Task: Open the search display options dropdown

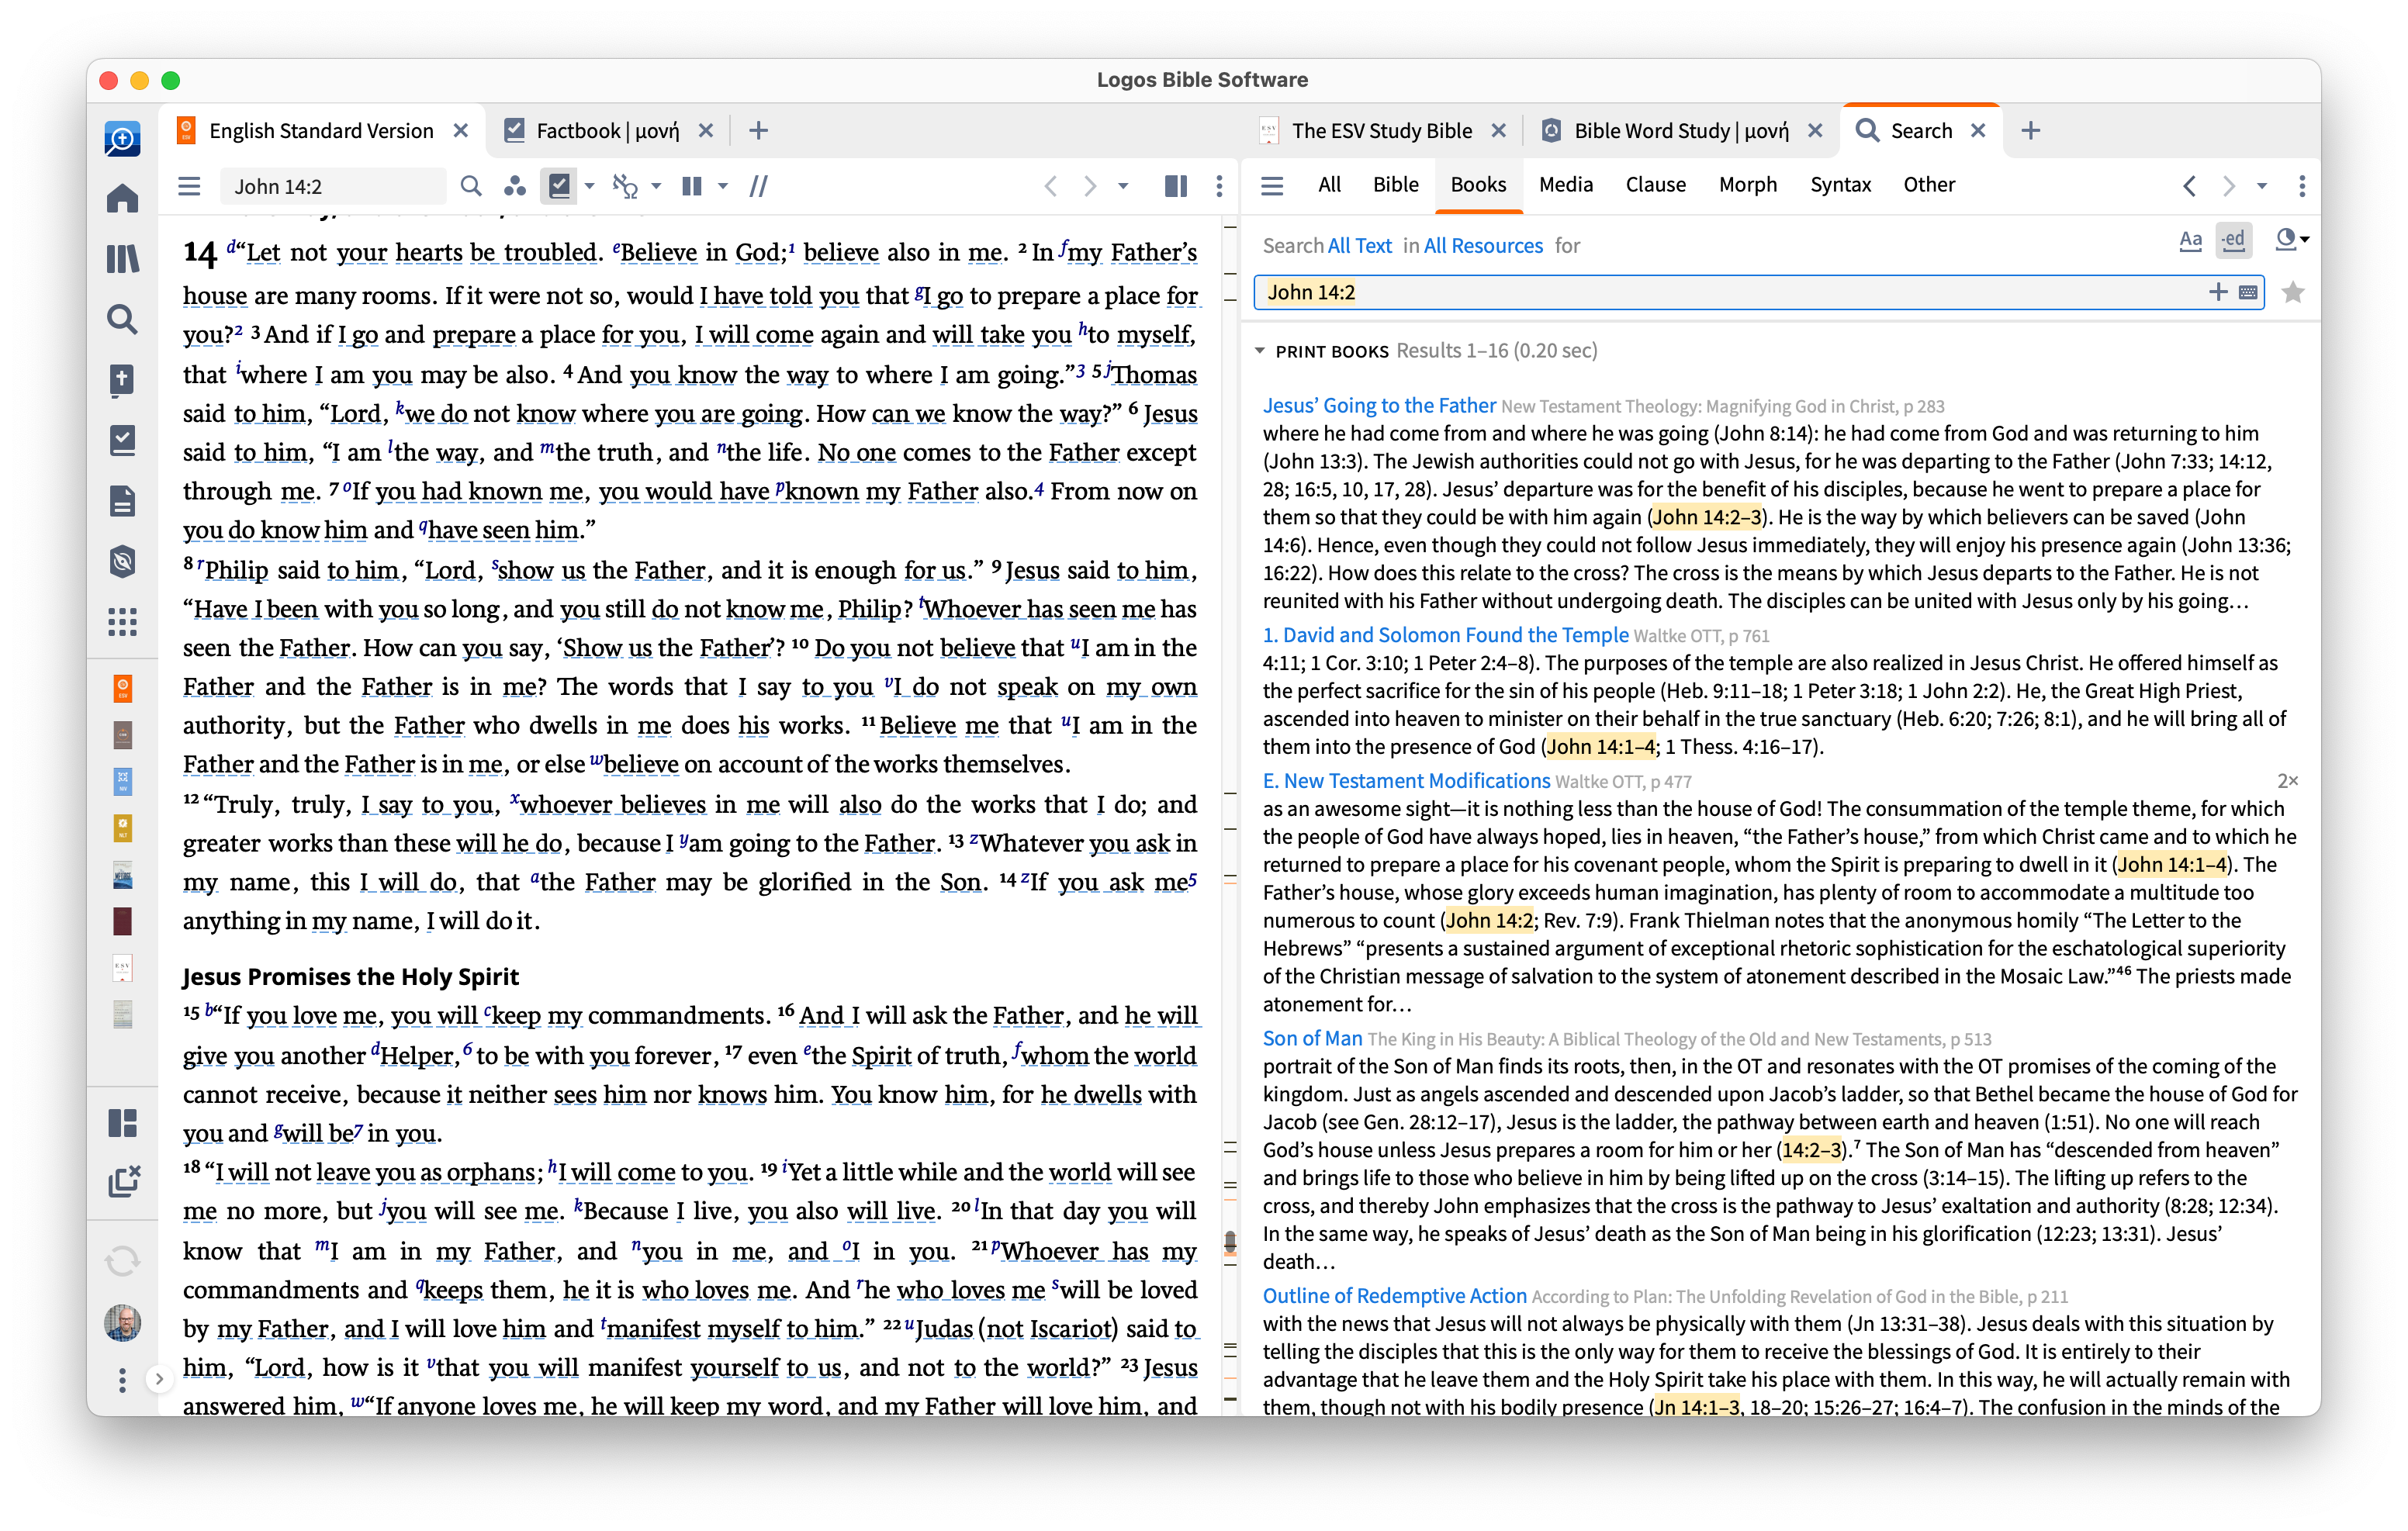Action: 2292,240
